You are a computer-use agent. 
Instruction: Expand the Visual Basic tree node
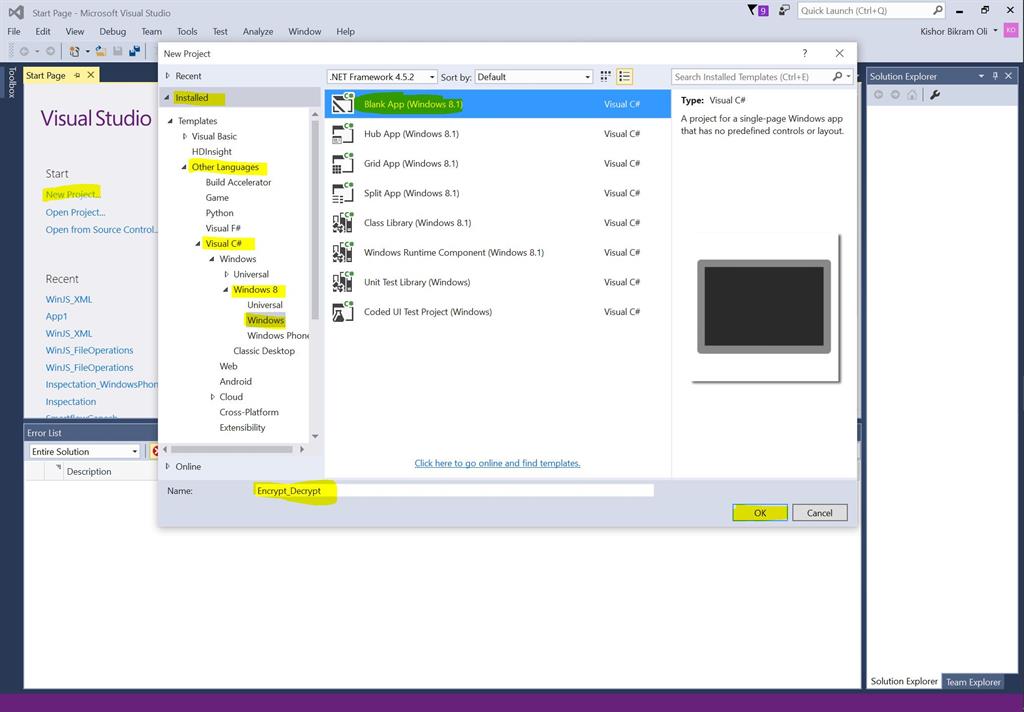pos(185,136)
